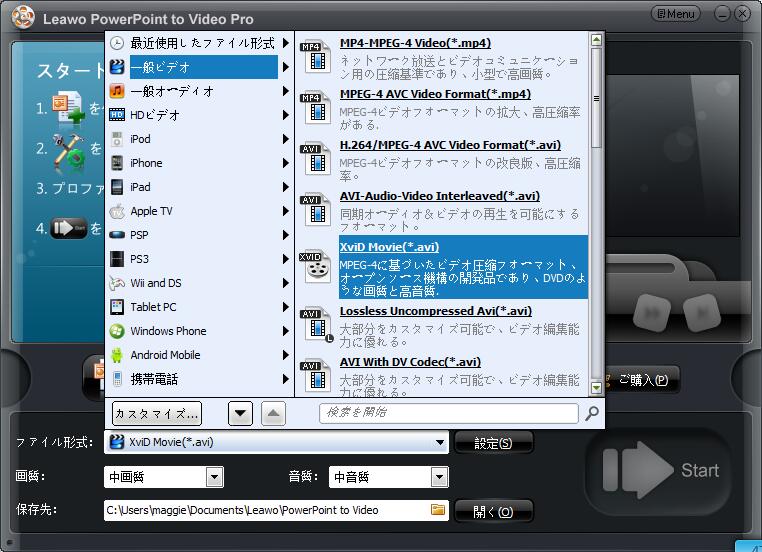Open the ファイル形式 dropdown

[x=440, y=443]
